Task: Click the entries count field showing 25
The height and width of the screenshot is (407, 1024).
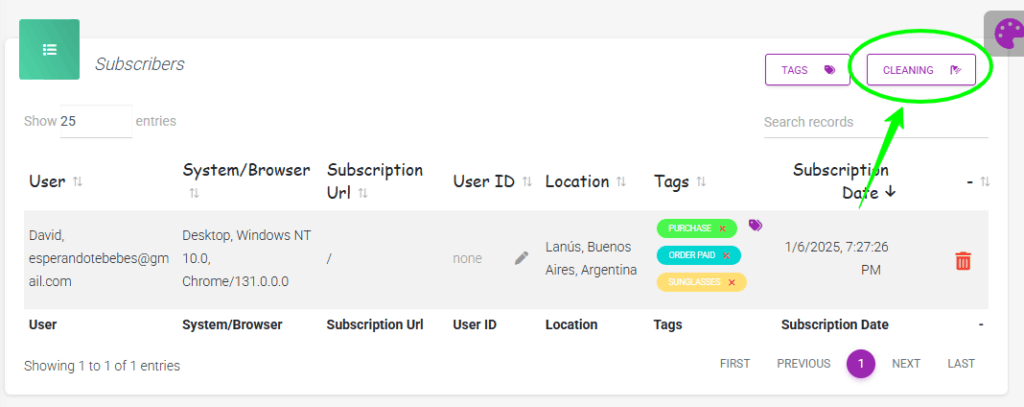Action: pos(95,121)
